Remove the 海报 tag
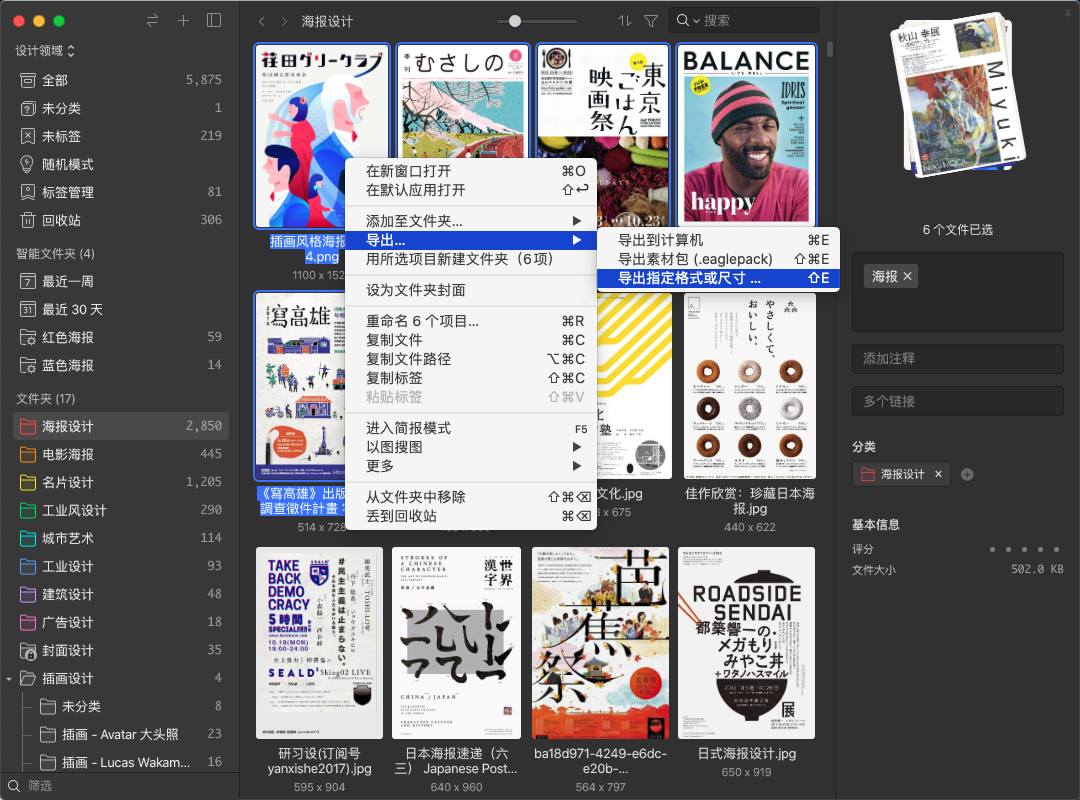 (x=908, y=276)
